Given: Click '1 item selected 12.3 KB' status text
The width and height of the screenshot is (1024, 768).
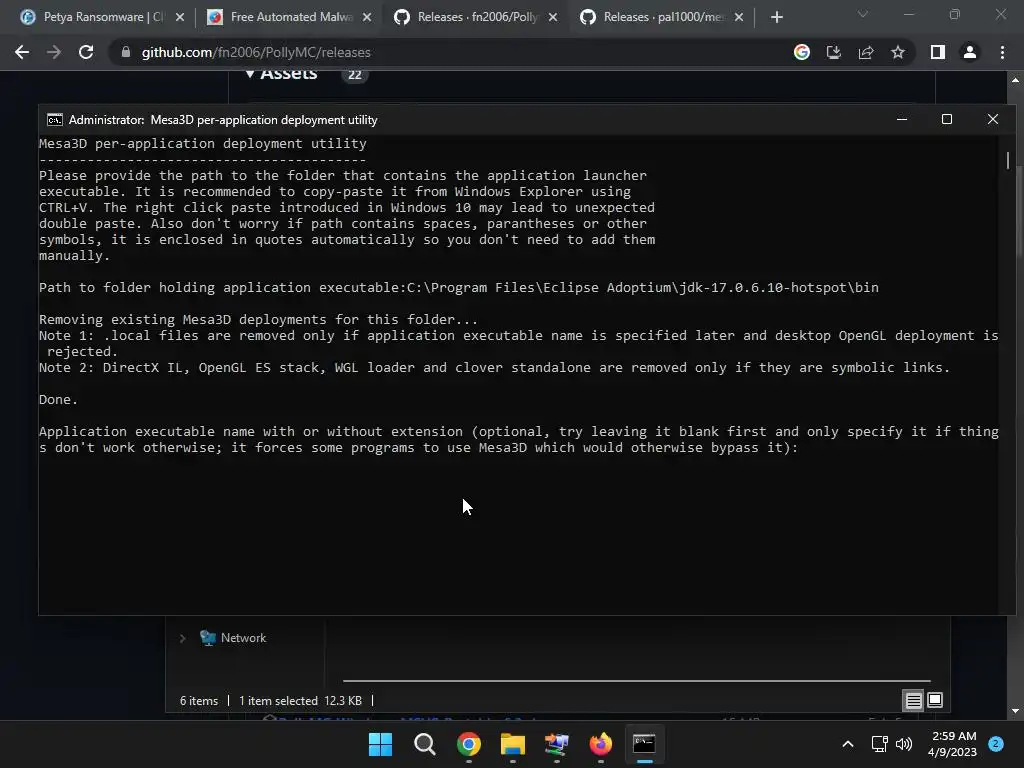Looking at the screenshot, I should click(300, 701).
